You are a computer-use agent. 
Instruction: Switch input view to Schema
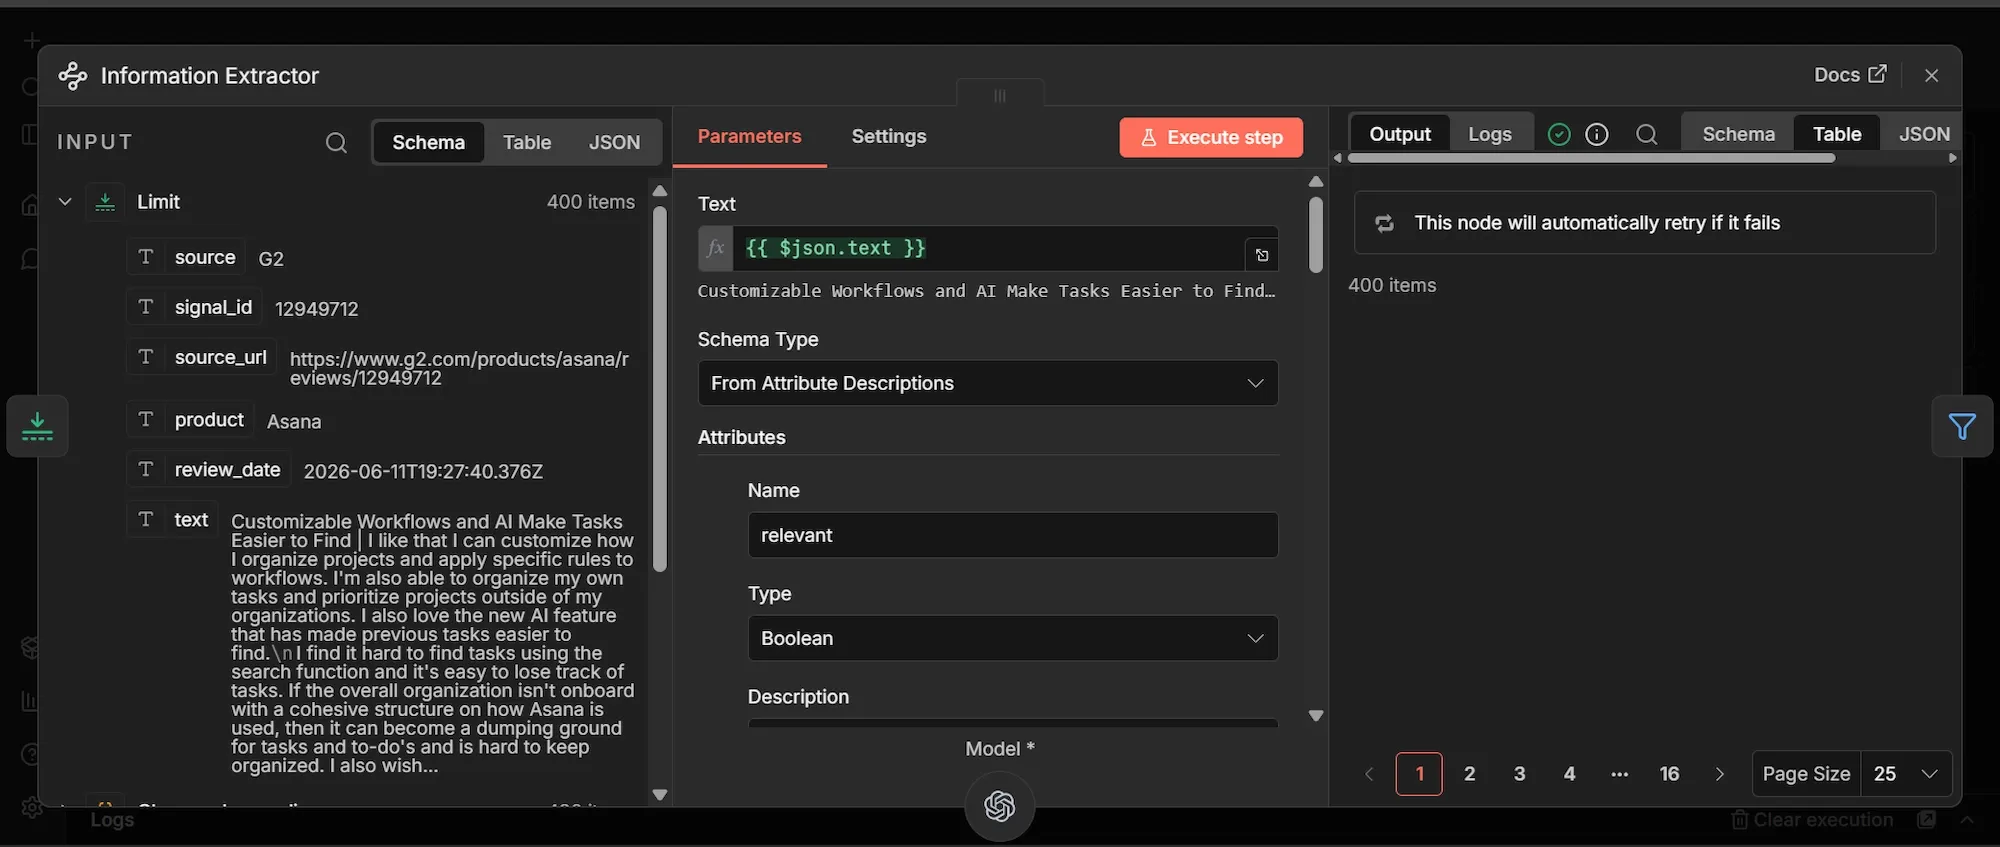tap(428, 142)
